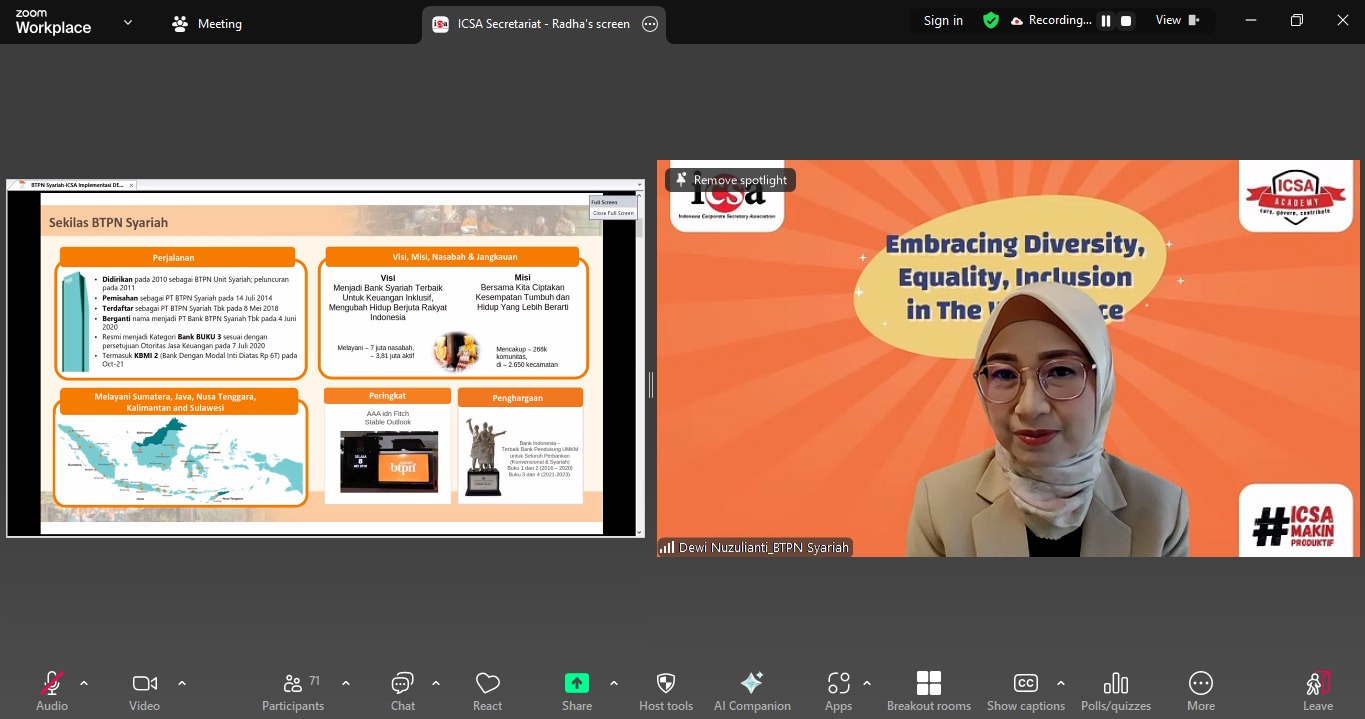Click the Sign in button
The height and width of the screenshot is (719, 1365).
(x=943, y=20)
